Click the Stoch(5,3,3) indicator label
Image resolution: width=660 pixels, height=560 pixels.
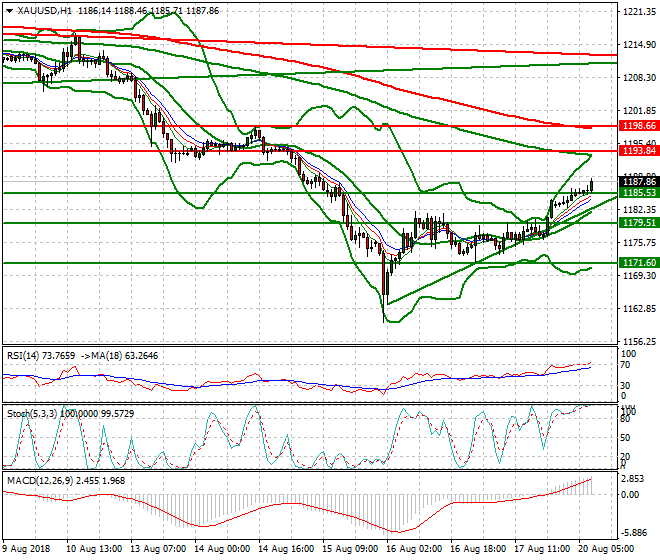pos(32,414)
